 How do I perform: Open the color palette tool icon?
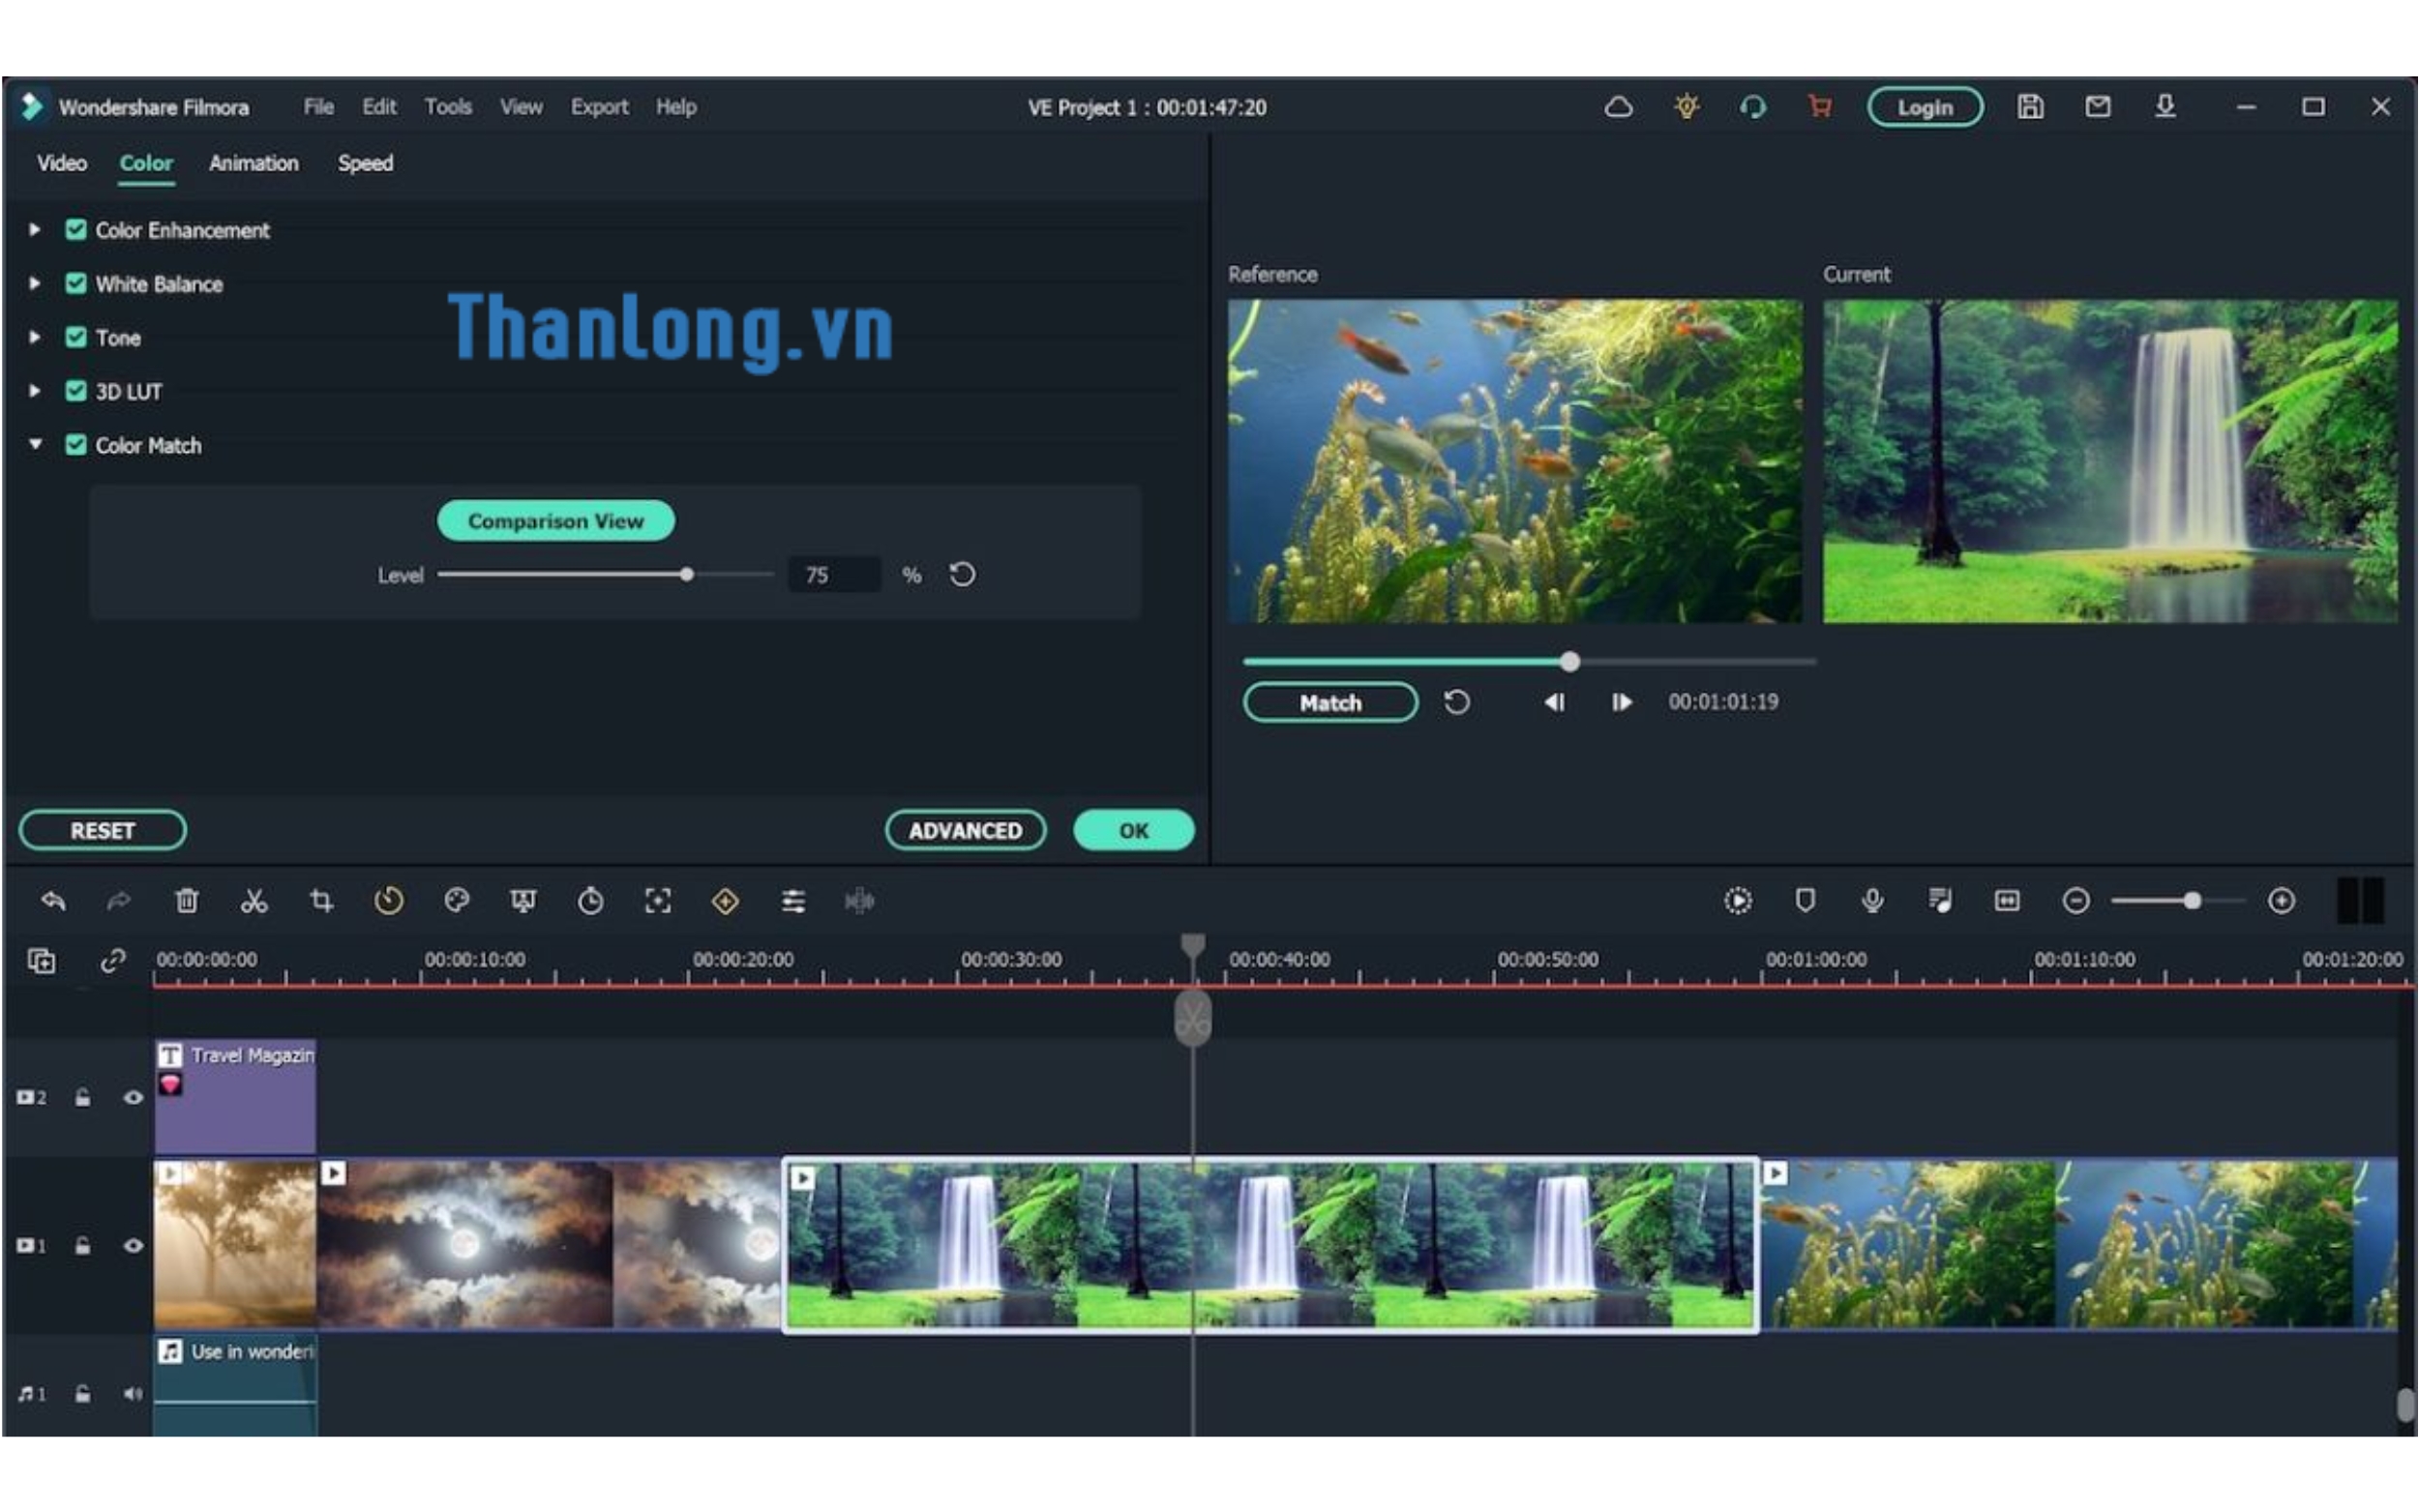click(x=457, y=901)
